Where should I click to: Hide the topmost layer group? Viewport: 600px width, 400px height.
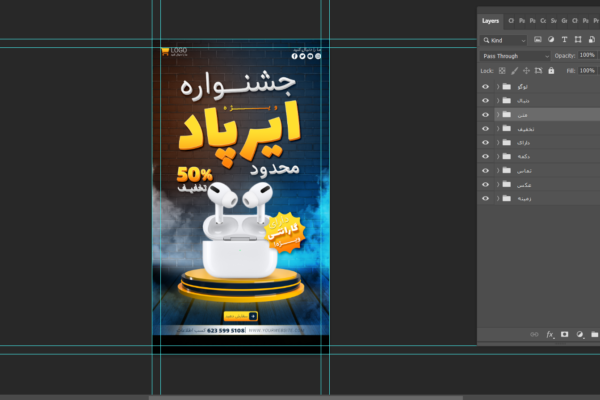(x=485, y=87)
